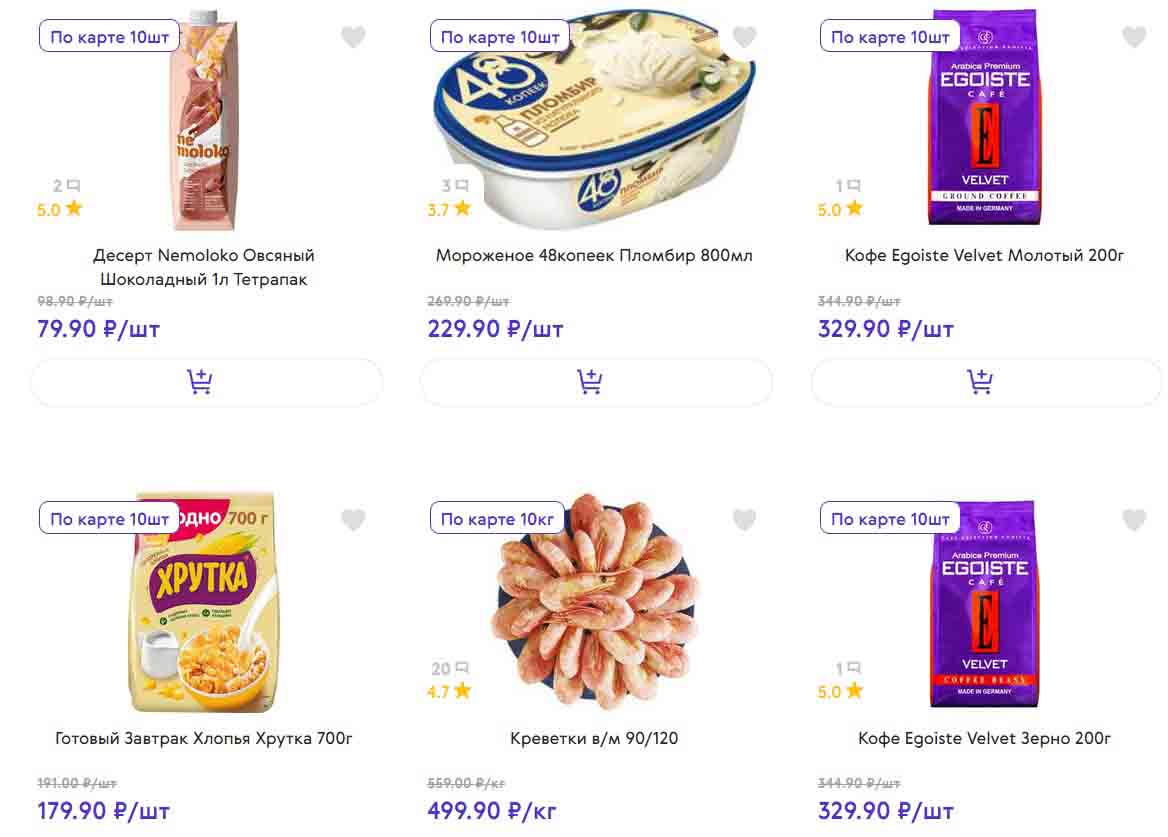Click the 3.7 star rating on Пломбир
The width and height of the screenshot is (1168, 837).
point(449,209)
